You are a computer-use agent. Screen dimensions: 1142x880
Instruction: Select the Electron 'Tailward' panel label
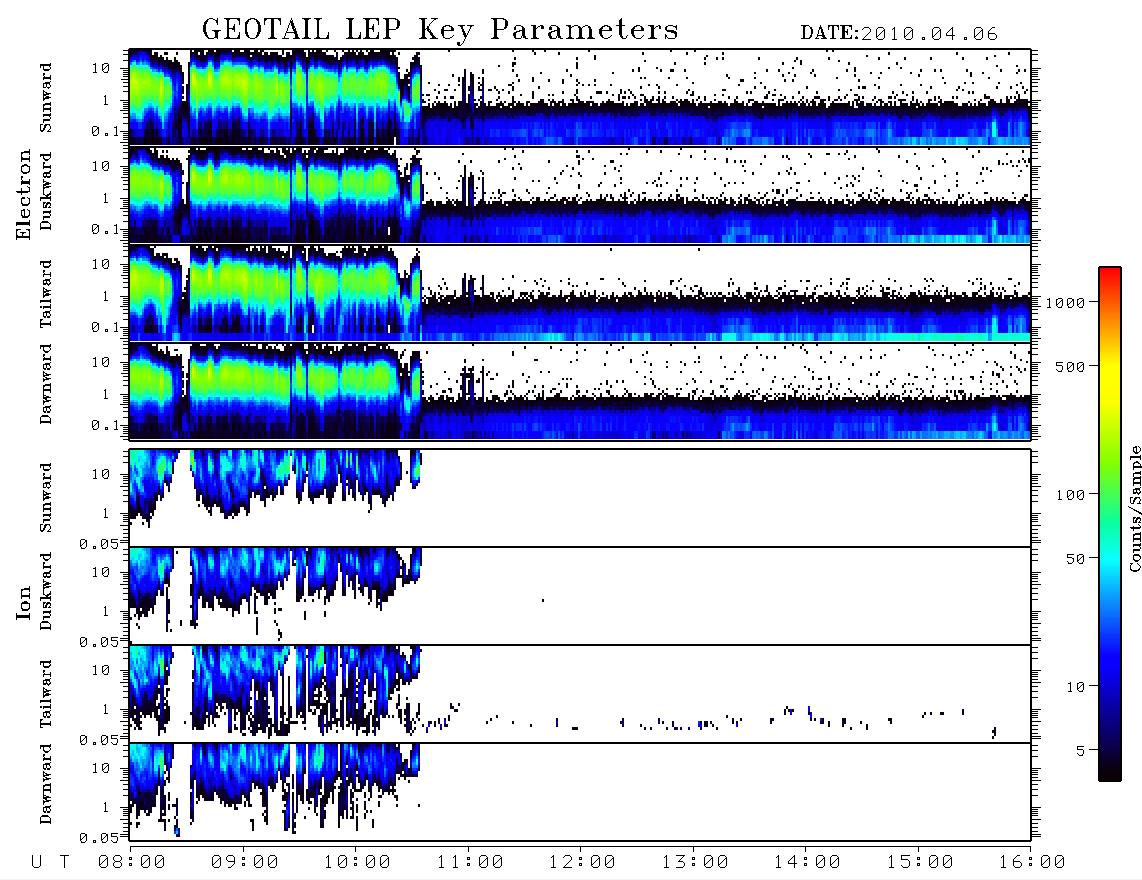(x=46, y=294)
